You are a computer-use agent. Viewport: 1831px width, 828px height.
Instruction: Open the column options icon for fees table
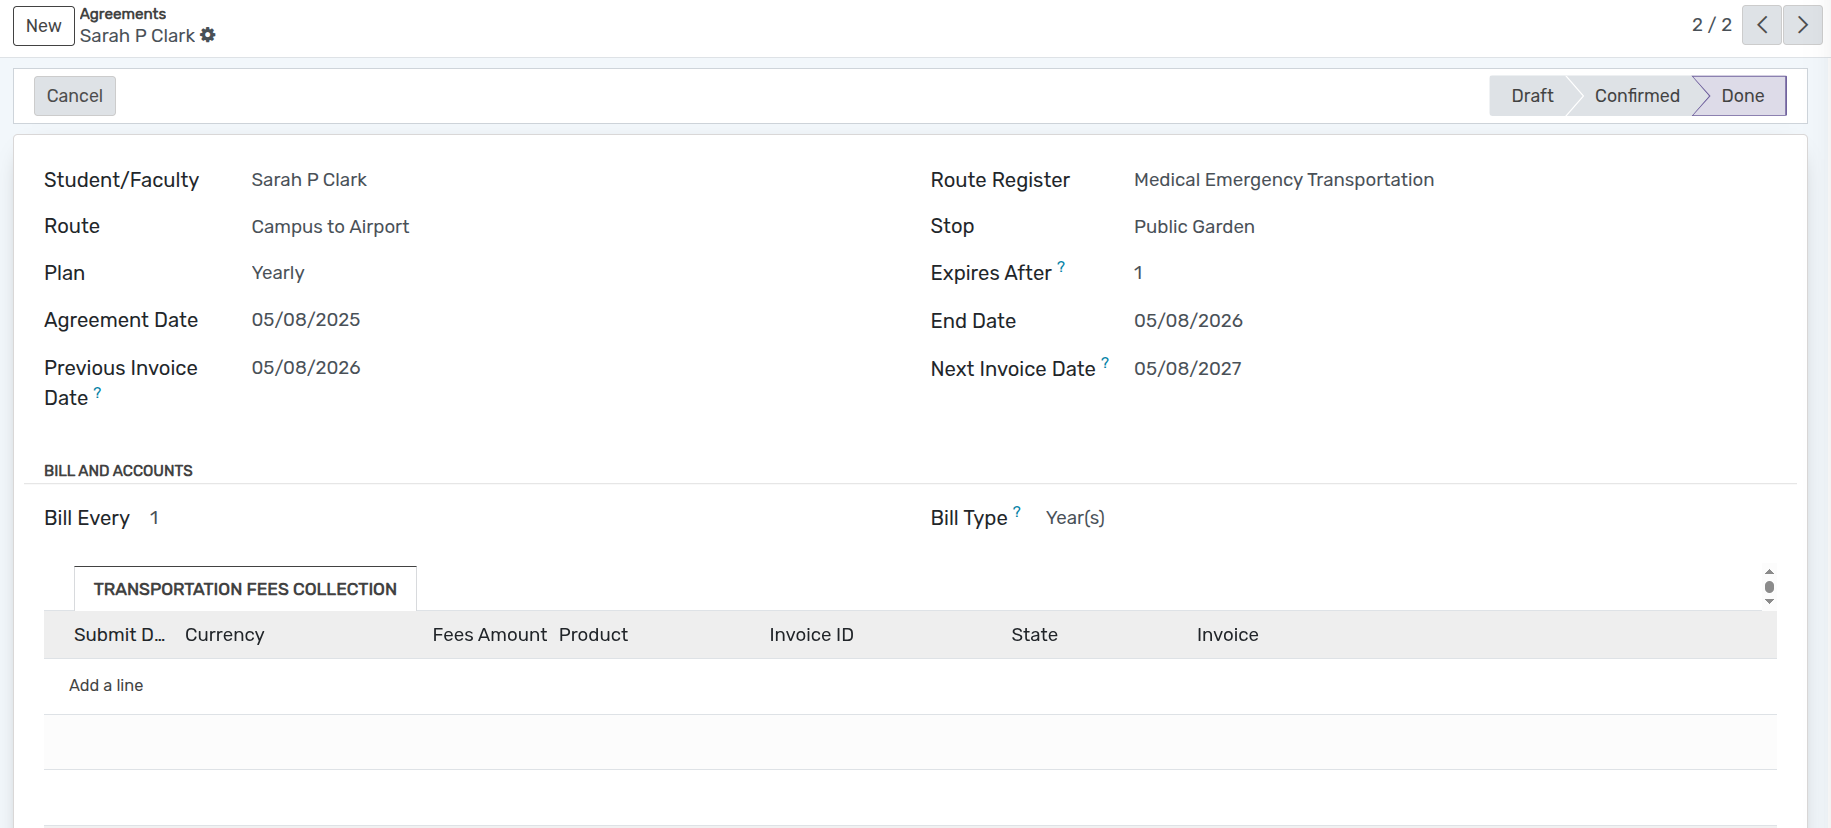[1768, 587]
